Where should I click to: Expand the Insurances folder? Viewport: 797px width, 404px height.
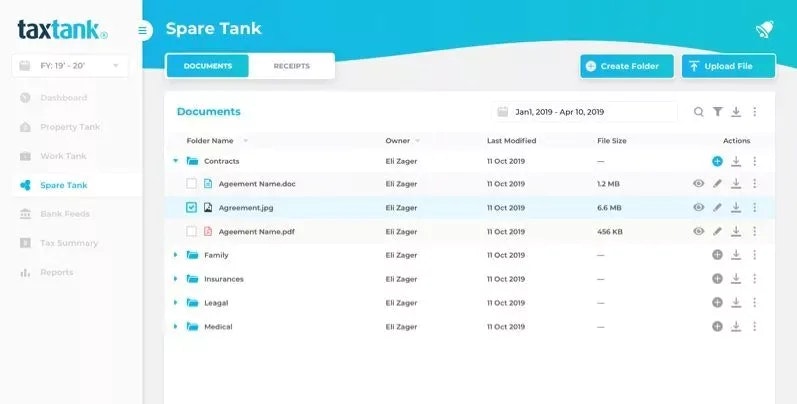coord(176,278)
